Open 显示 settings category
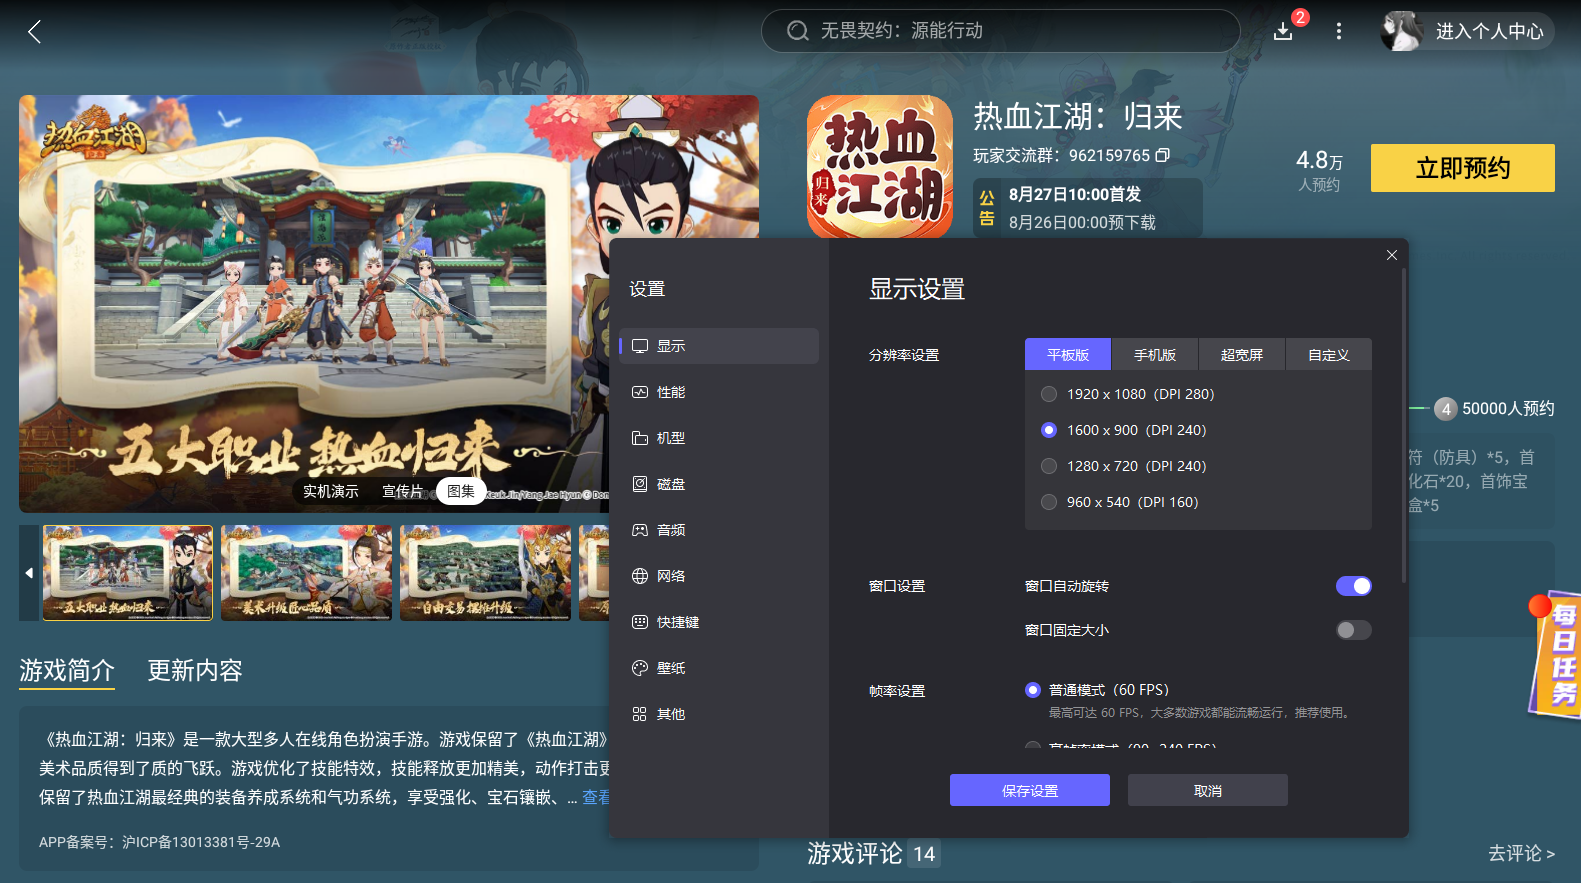 [x=719, y=346]
